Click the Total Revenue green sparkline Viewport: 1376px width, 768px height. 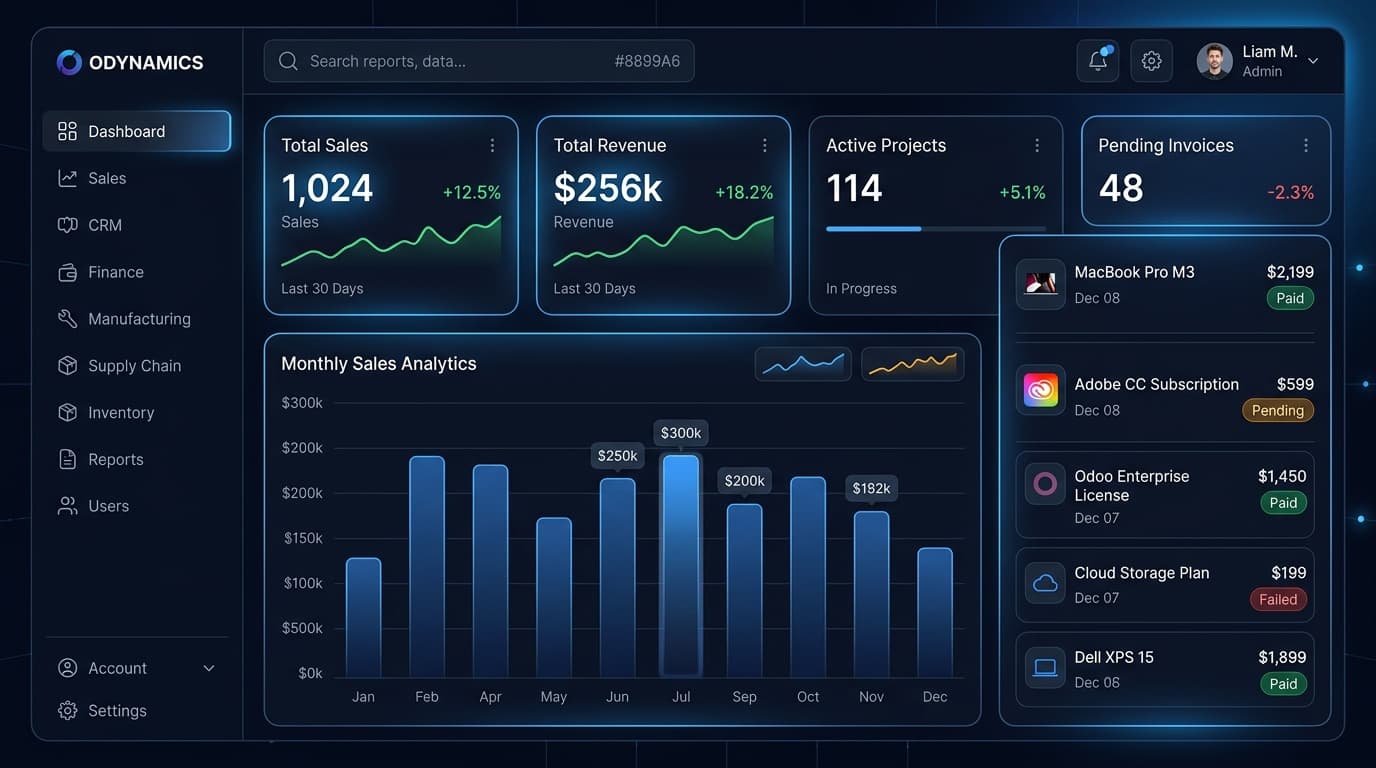pos(663,242)
